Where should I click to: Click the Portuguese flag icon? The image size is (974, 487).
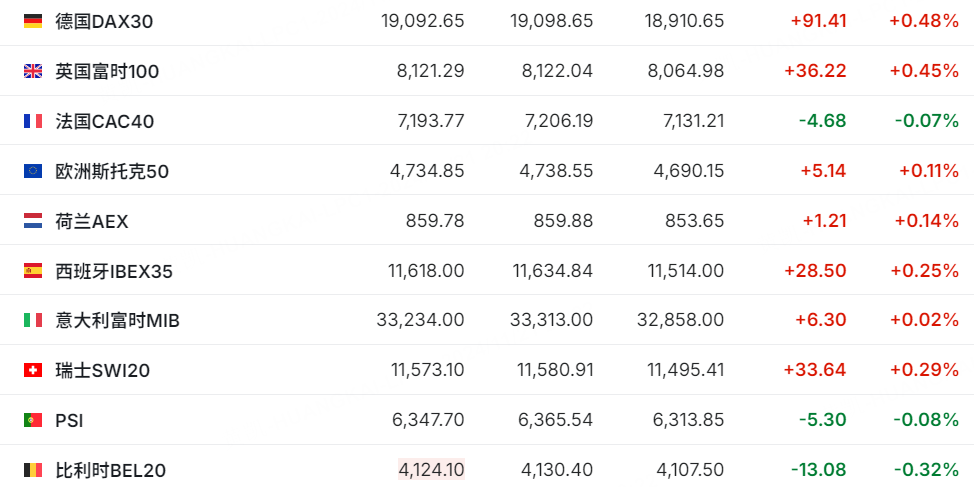pyautogui.click(x=33, y=420)
